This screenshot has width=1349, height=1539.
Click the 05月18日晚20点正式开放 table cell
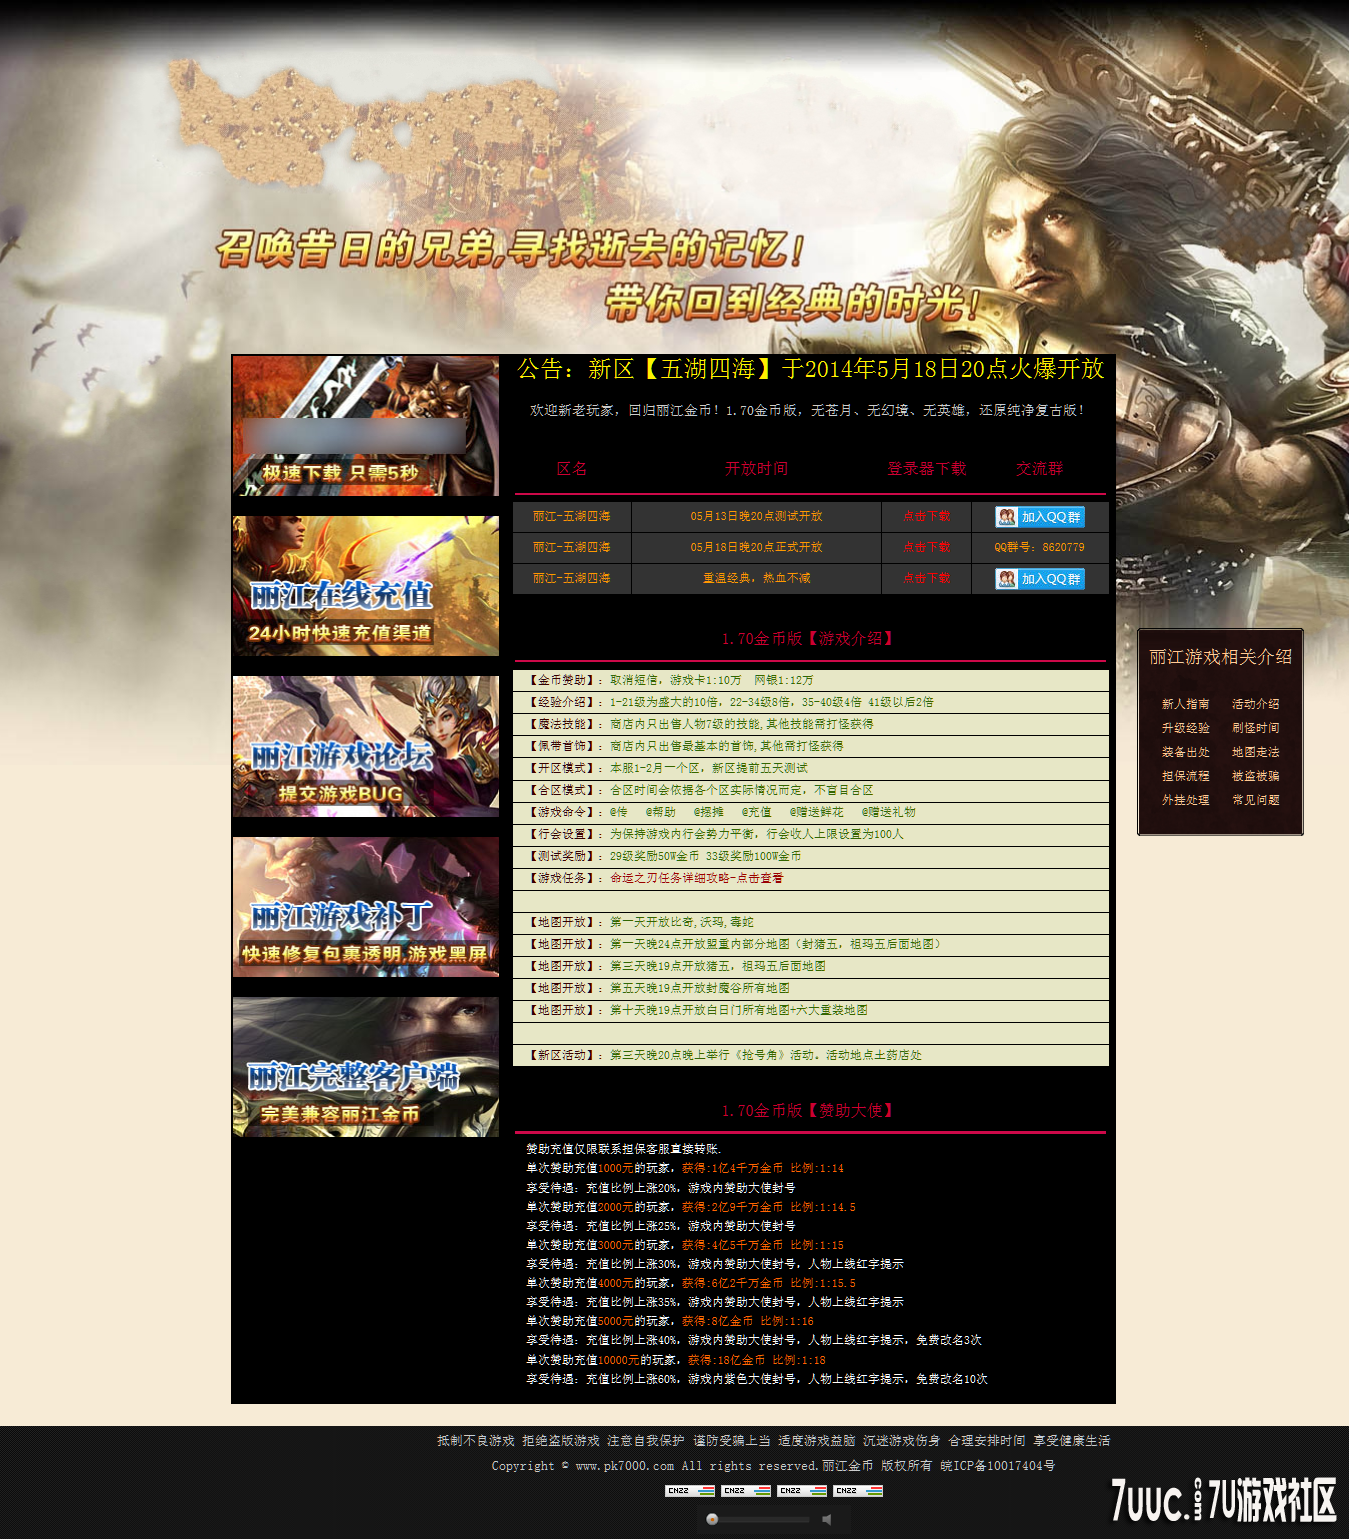[x=756, y=548]
